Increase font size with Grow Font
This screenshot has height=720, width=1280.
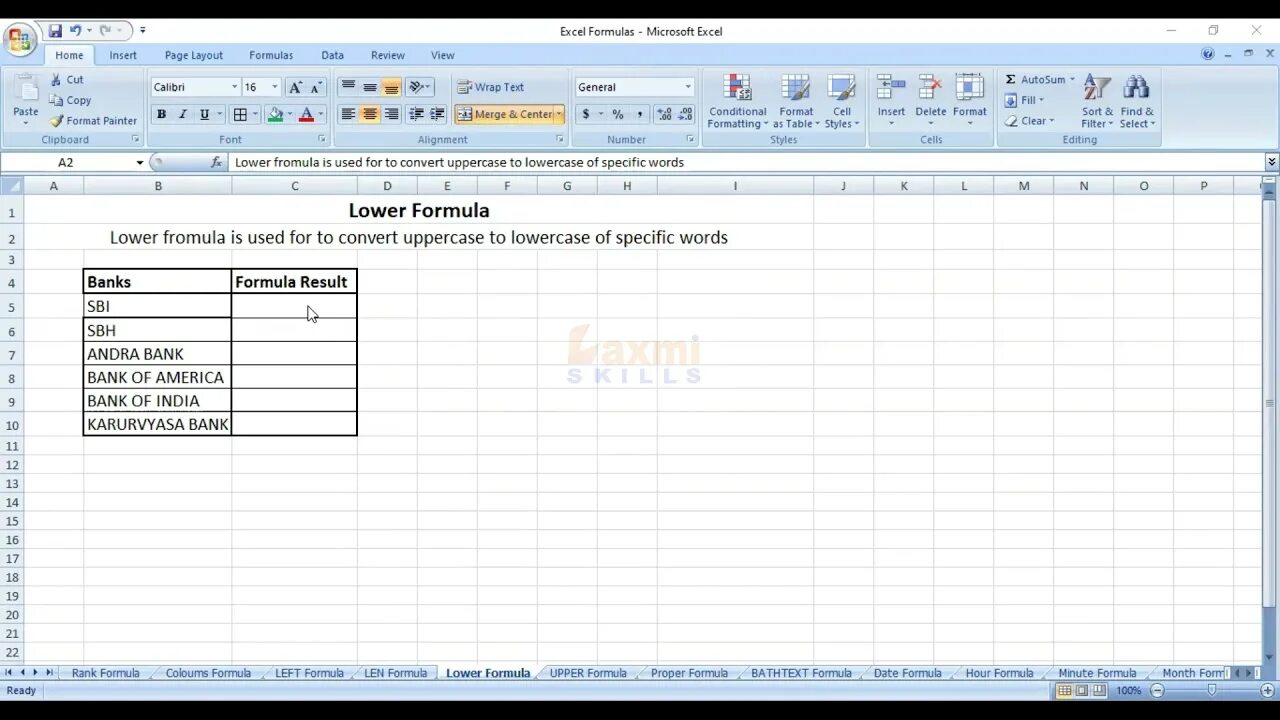tap(295, 87)
